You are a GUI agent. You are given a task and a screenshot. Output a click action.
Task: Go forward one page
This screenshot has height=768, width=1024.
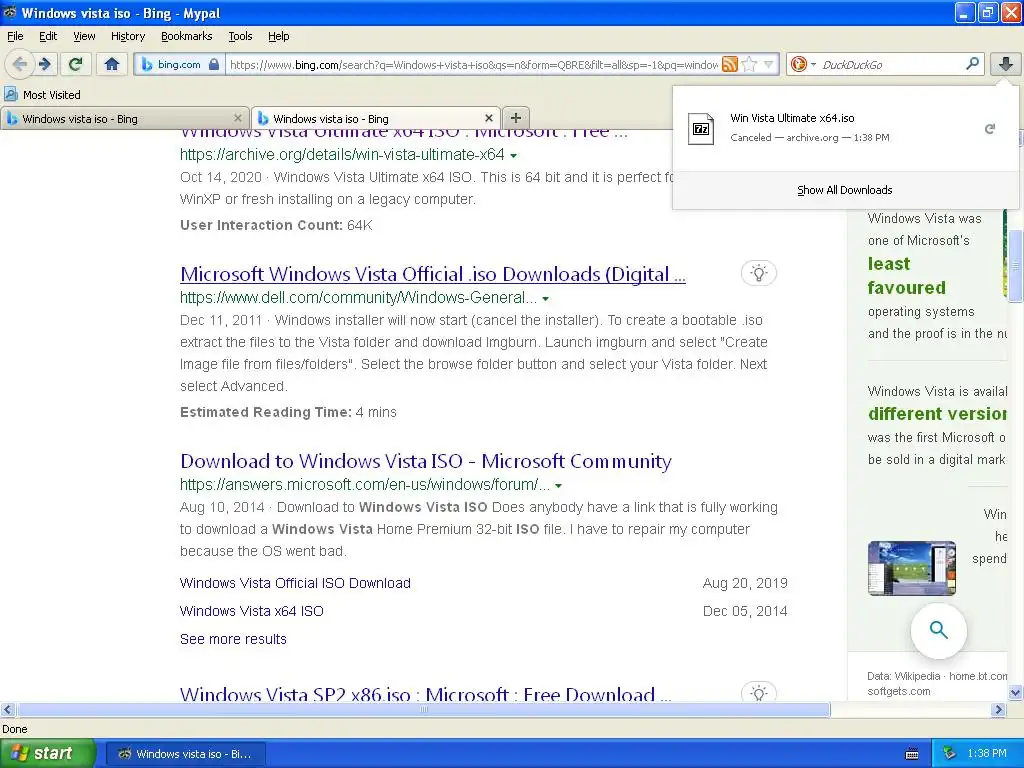tap(44, 64)
